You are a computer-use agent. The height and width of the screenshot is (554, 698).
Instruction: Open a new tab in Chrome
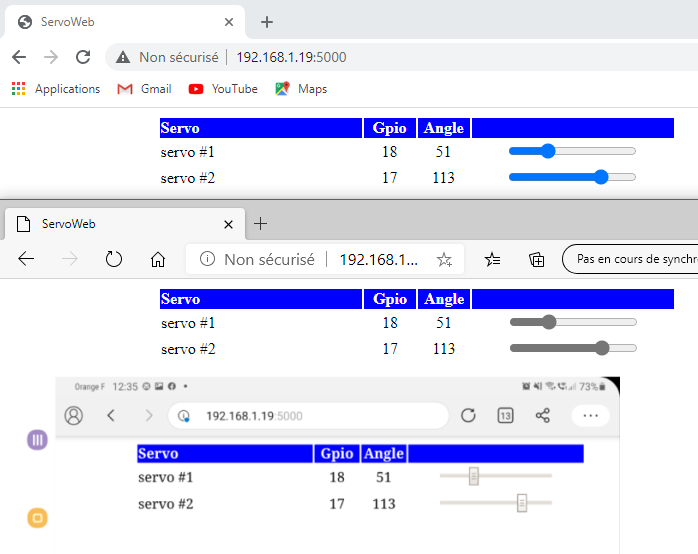pos(267,22)
